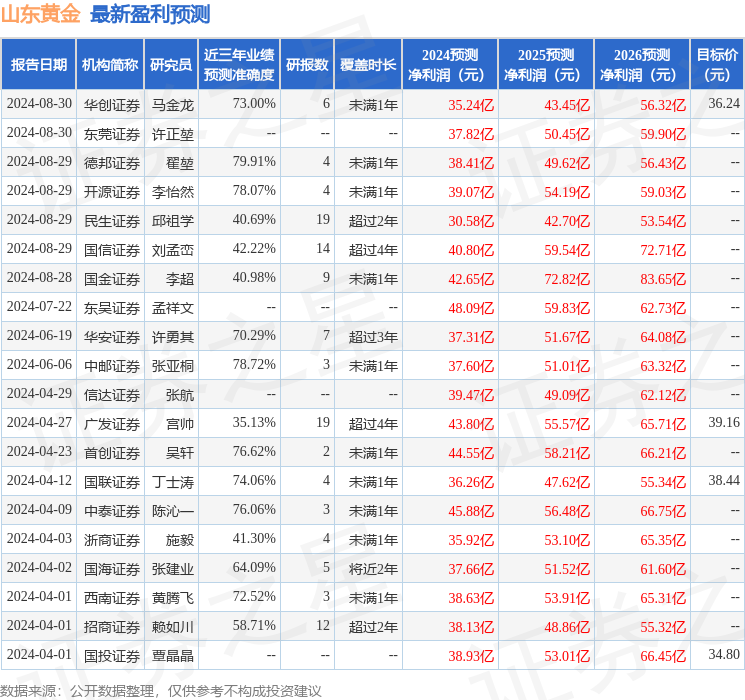Viewport: 745px width, 700px height.
Task: Click coverage duration 将近2年
Action: [x=373, y=569]
